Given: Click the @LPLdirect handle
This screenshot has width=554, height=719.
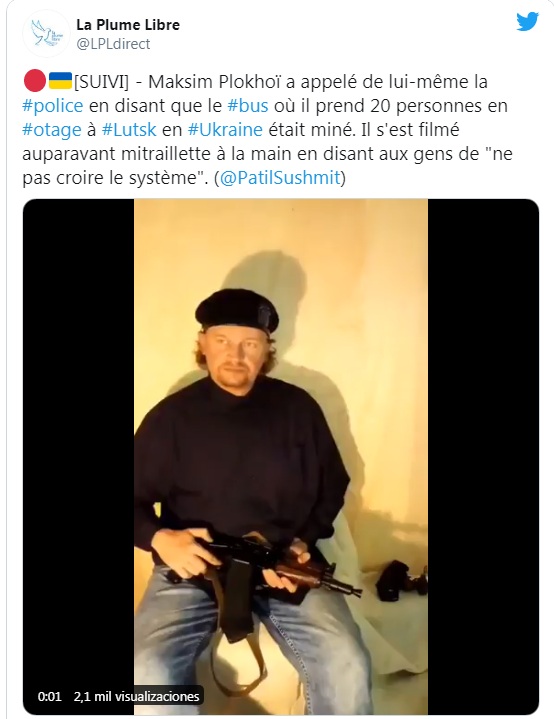Looking at the screenshot, I should pos(113,44).
